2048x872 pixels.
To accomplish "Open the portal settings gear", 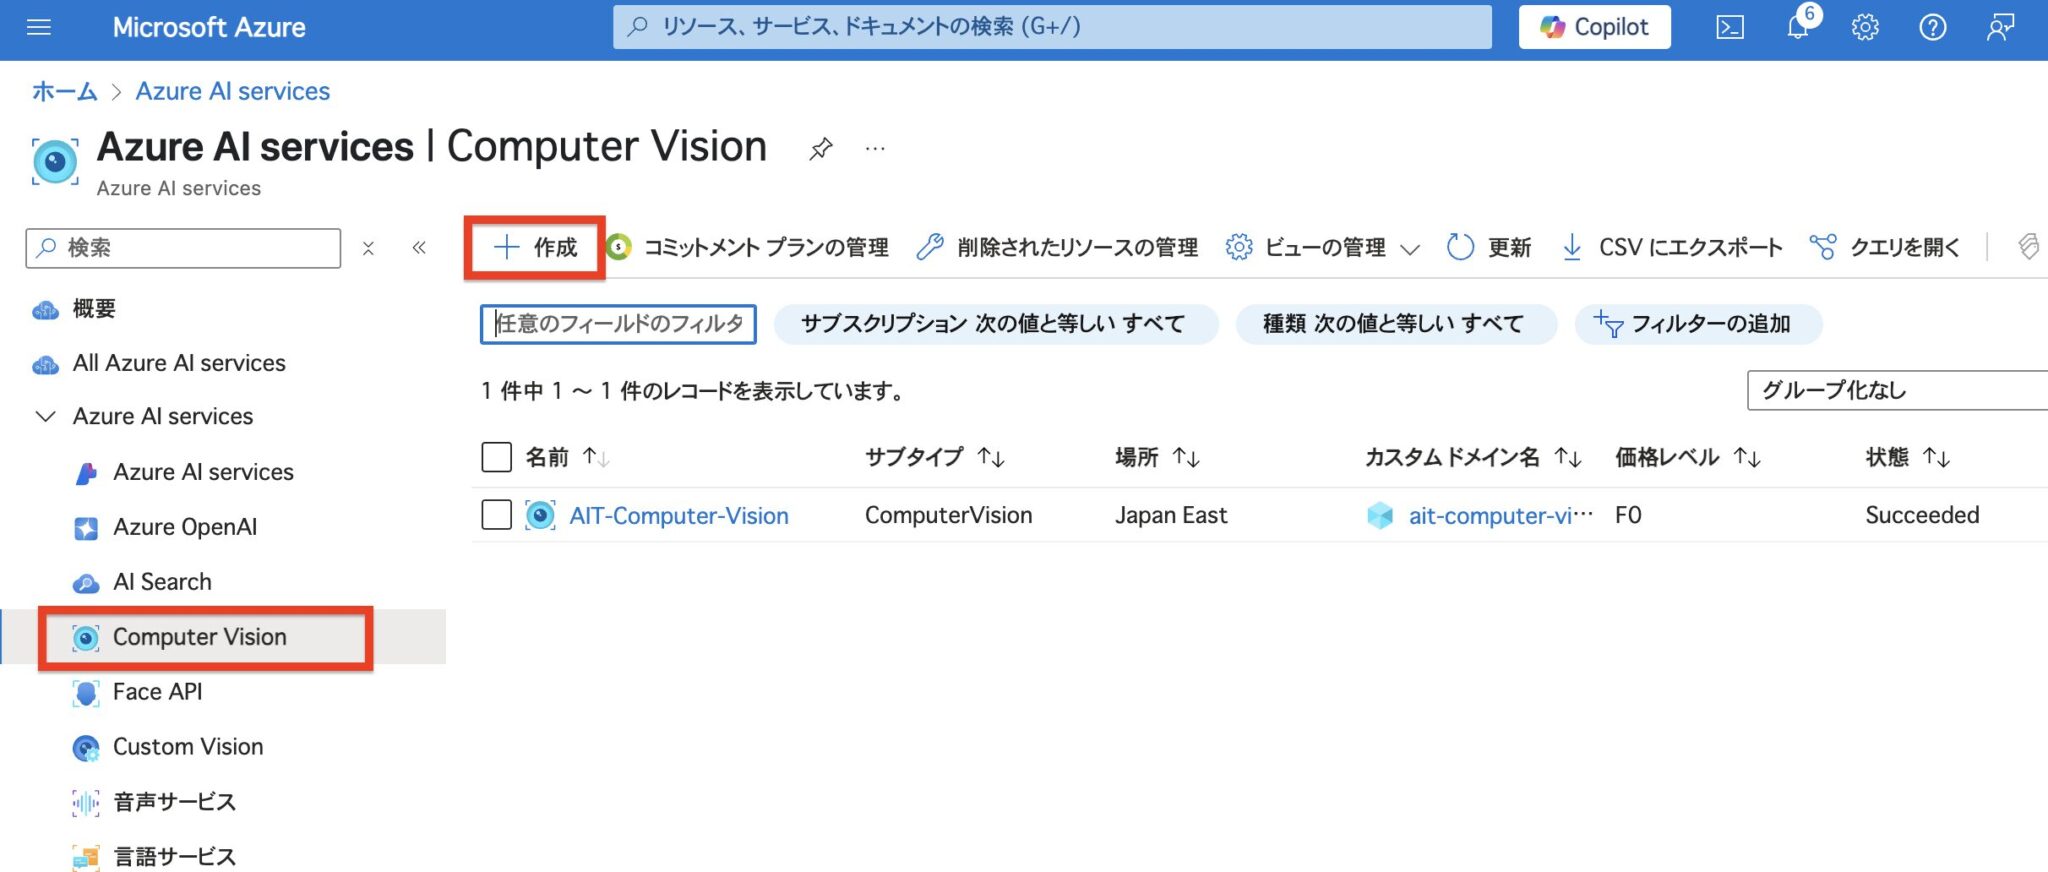I will [1865, 27].
